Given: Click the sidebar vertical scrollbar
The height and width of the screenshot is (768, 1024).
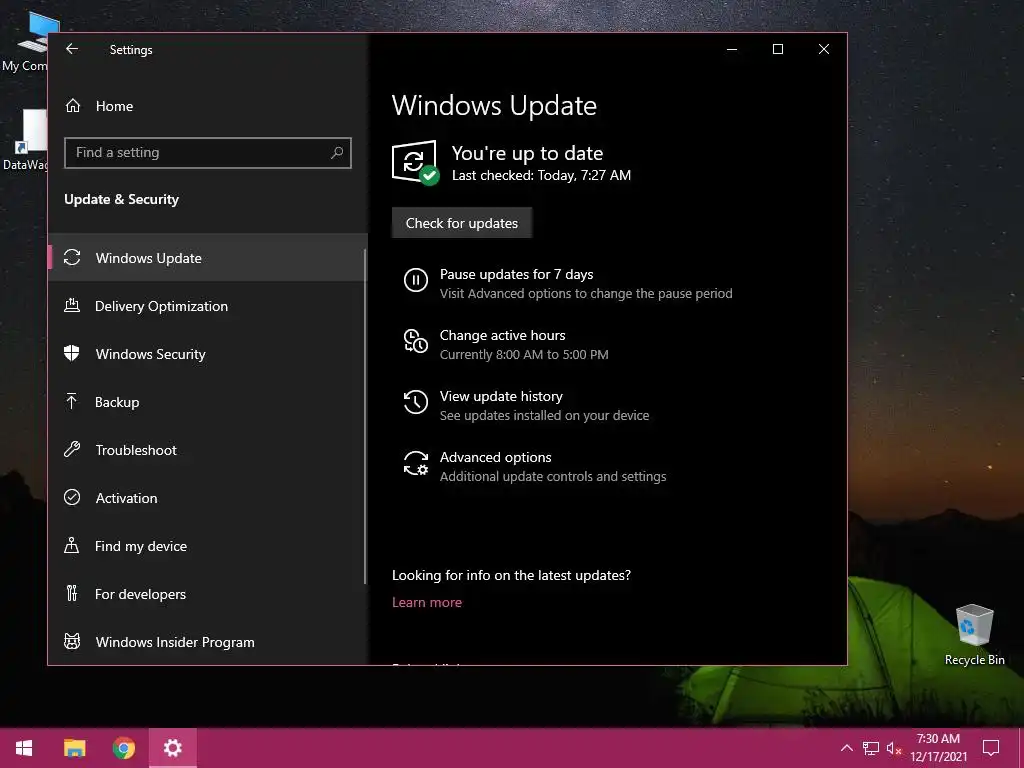Looking at the screenshot, I should coord(365,416).
